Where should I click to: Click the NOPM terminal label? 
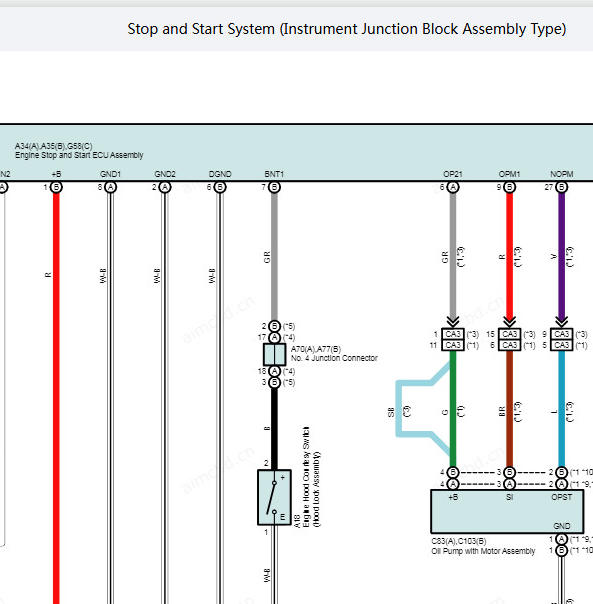[562, 174]
